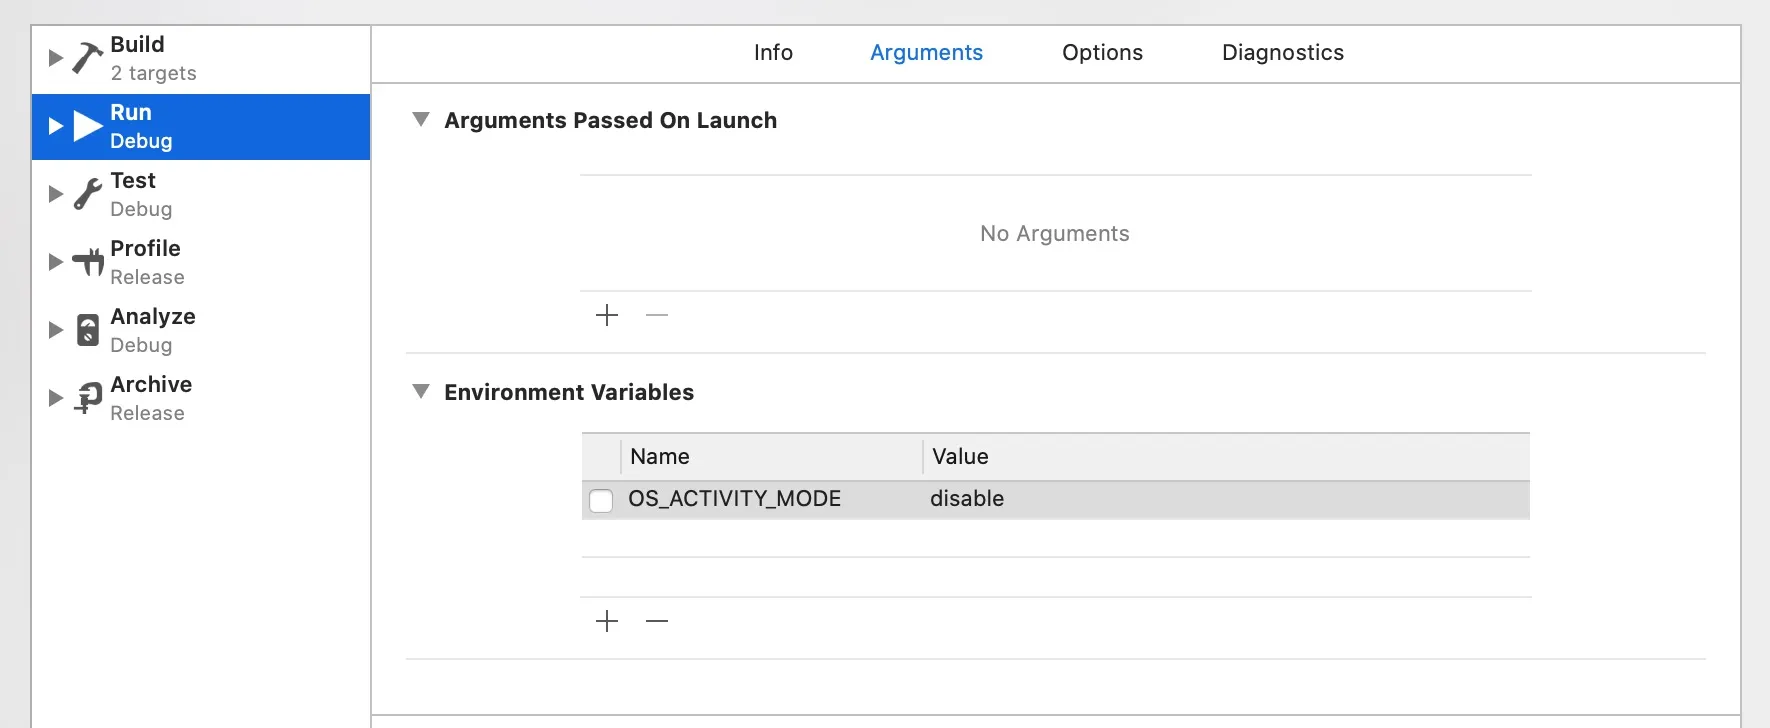Click the Build hammer icon
The image size is (1770, 728).
(88, 58)
